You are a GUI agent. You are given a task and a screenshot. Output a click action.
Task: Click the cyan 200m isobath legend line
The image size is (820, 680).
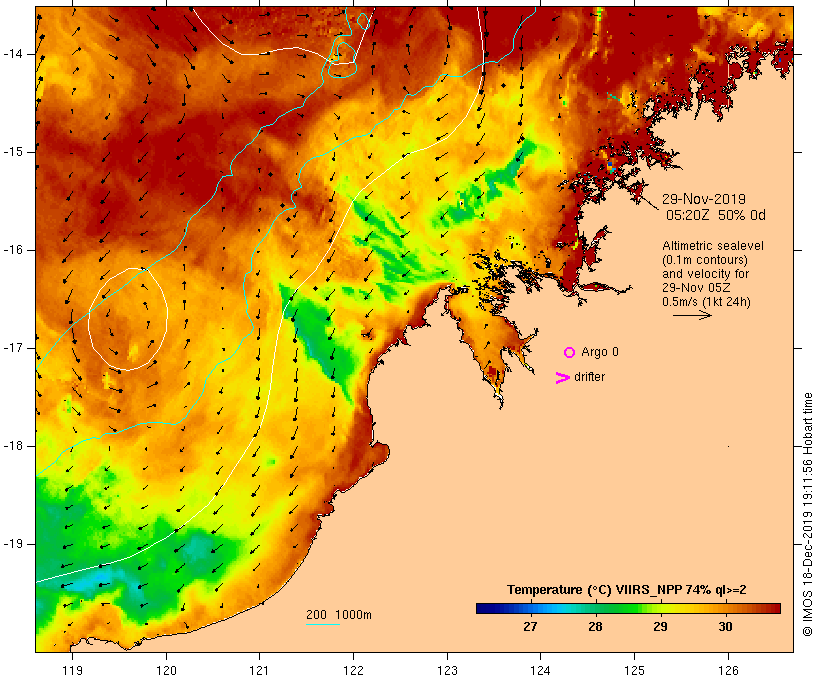(x=323, y=624)
